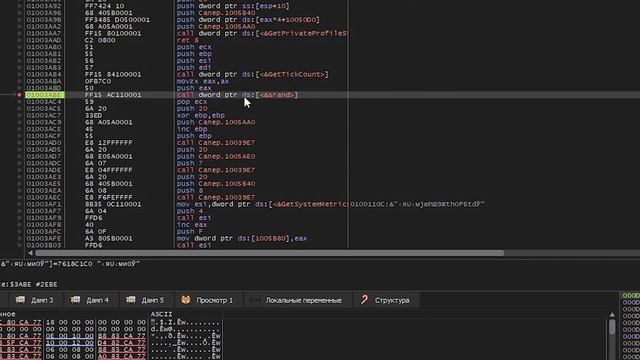Select bytes 'E8 12FFFFFF'
This screenshot has width=640, height=360.
coord(109,143)
